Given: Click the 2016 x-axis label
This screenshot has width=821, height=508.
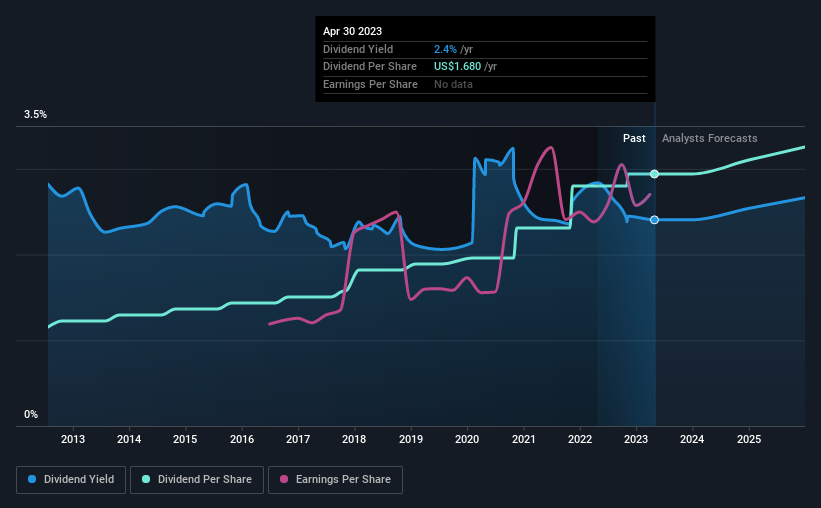Looking at the screenshot, I should coord(242,439).
